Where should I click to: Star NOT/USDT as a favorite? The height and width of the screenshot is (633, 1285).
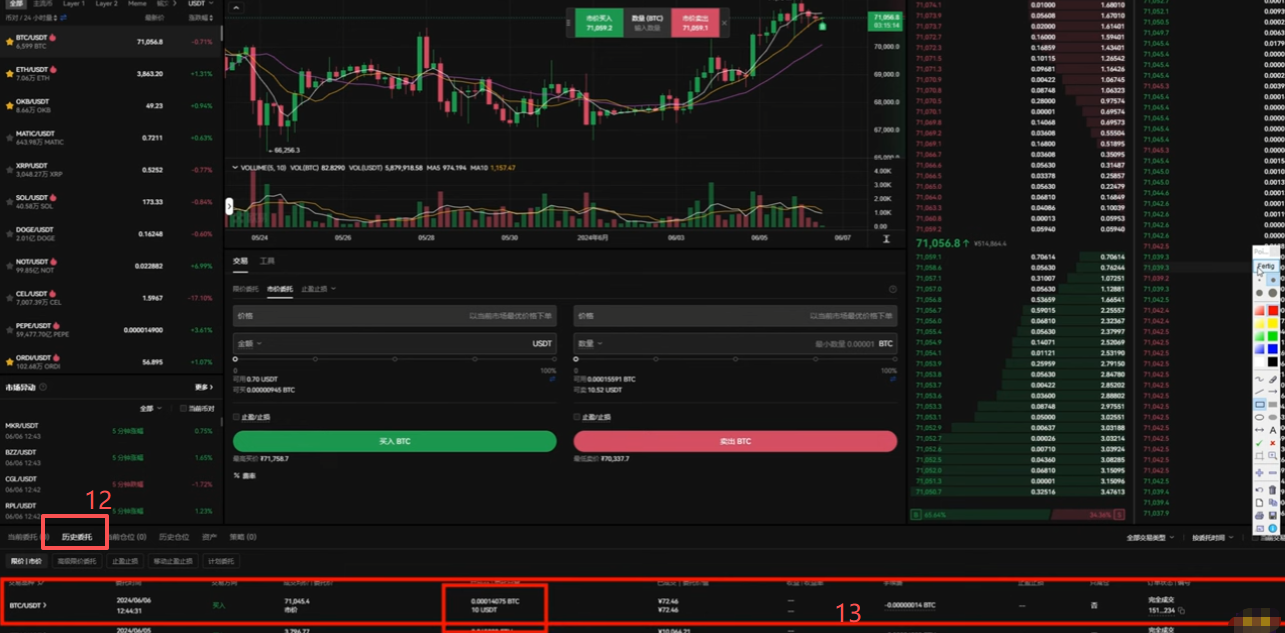(x=10, y=266)
